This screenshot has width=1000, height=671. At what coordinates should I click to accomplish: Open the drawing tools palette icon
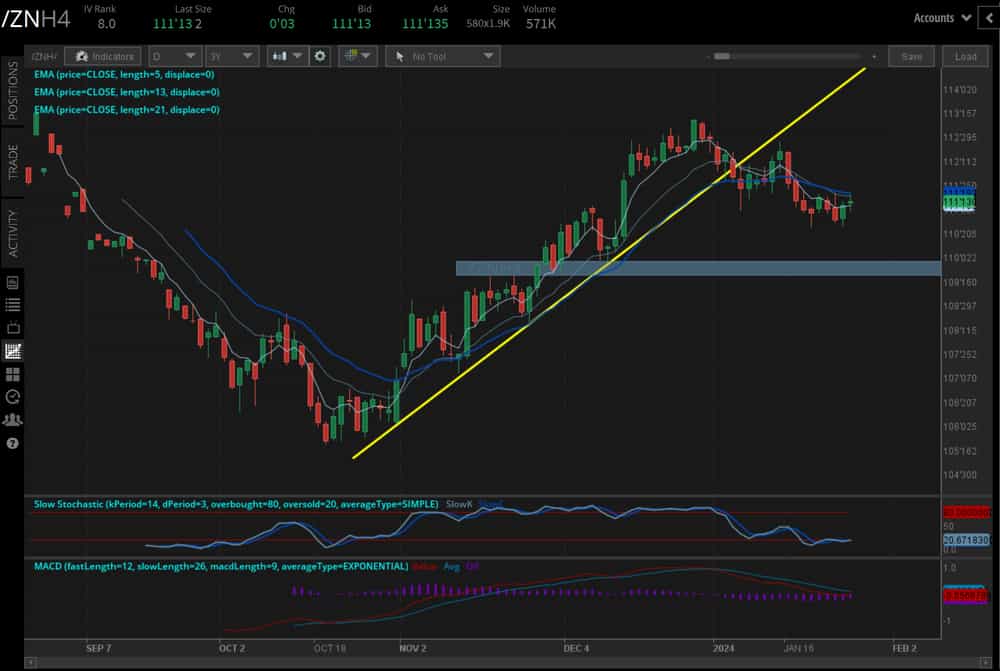point(353,56)
